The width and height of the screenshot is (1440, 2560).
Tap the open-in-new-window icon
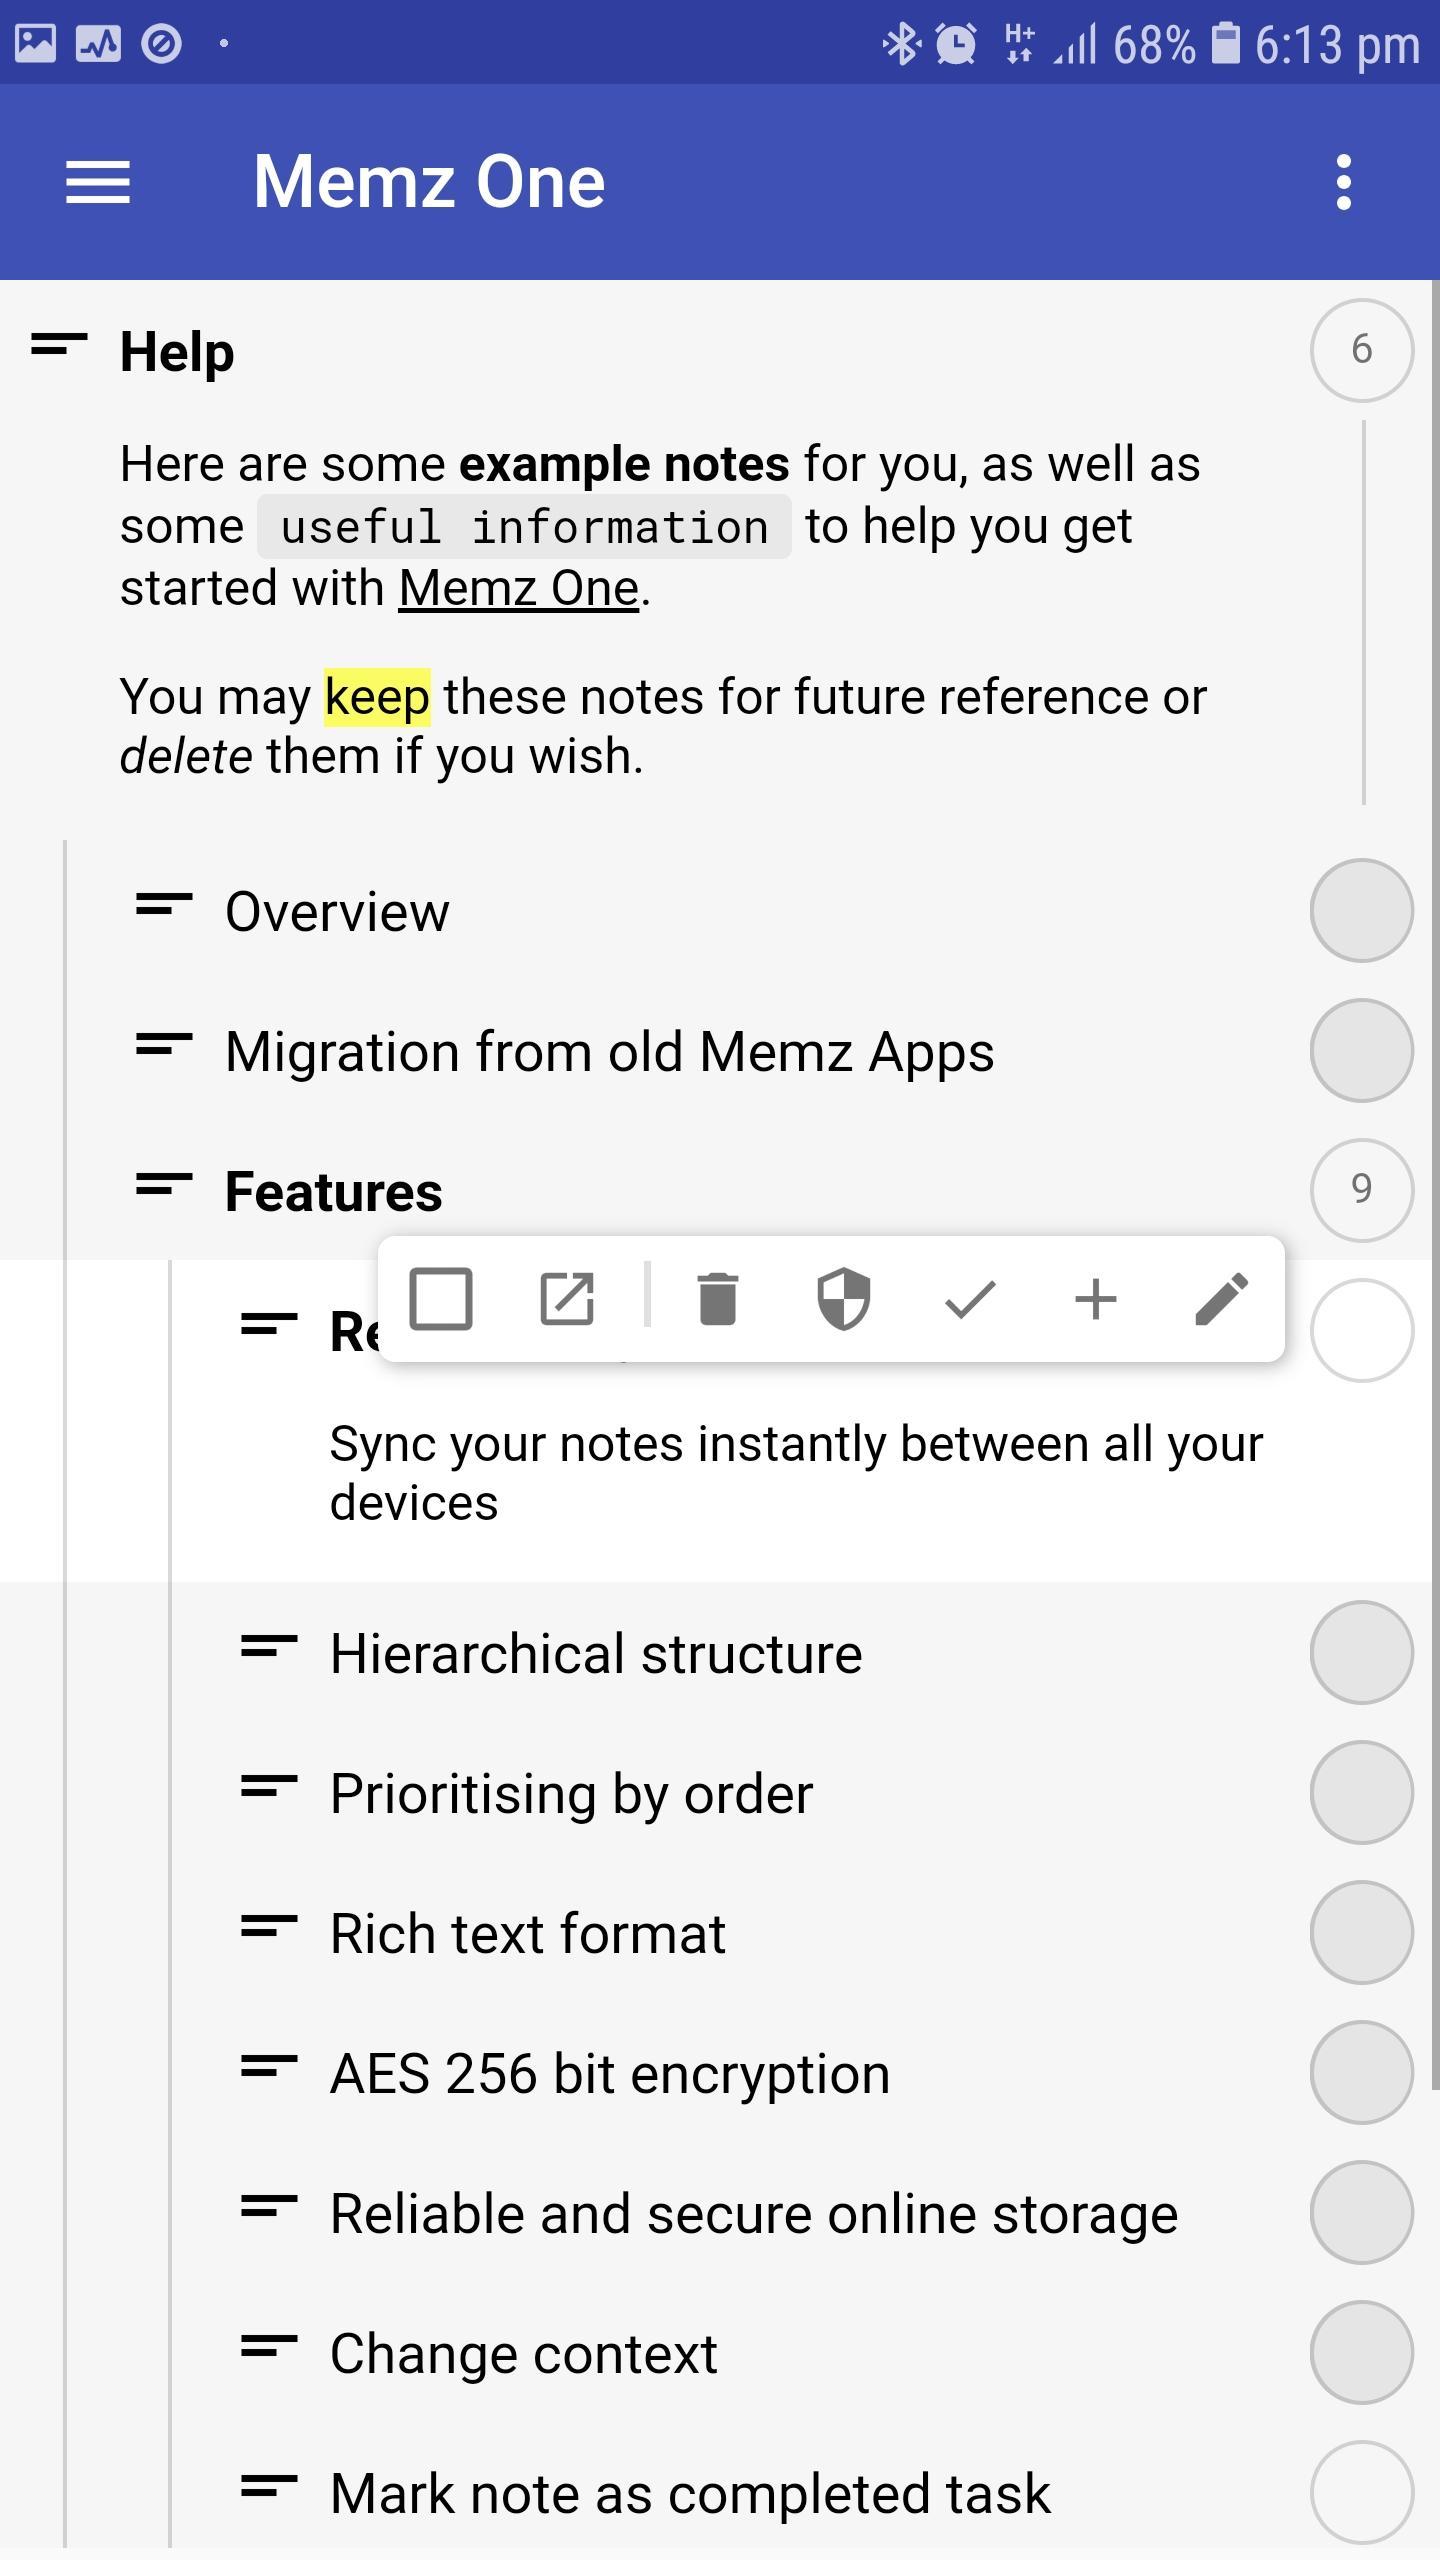(x=567, y=1299)
